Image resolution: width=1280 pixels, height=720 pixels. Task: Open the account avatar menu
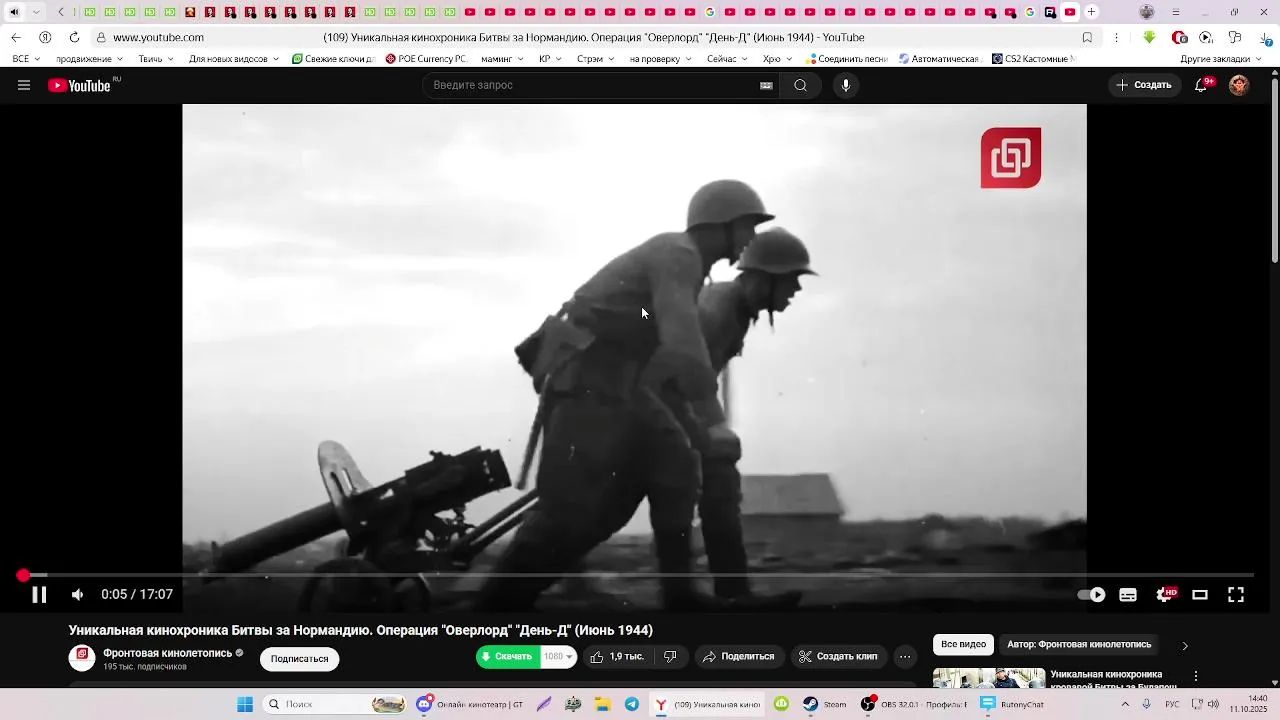tap(1239, 85)
